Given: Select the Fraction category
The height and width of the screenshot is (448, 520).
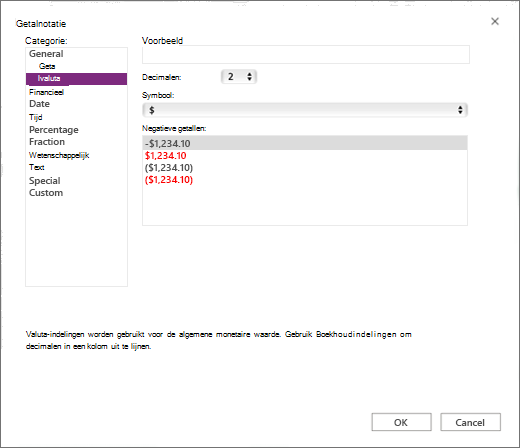Looking at the screenshot, I should (47, 142).
